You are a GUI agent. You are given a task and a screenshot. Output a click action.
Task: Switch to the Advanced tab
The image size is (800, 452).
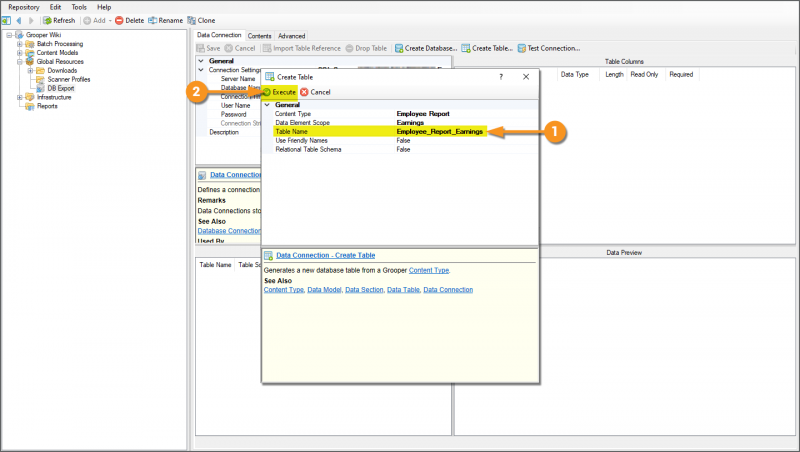[292, 36]
